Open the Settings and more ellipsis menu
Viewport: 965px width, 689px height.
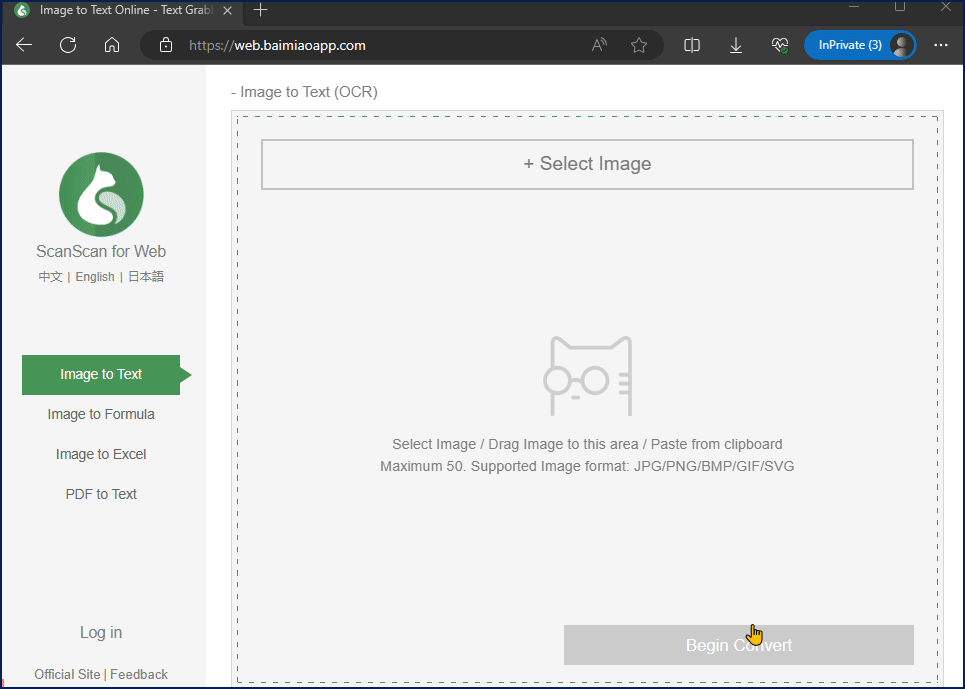pos(940,45)
